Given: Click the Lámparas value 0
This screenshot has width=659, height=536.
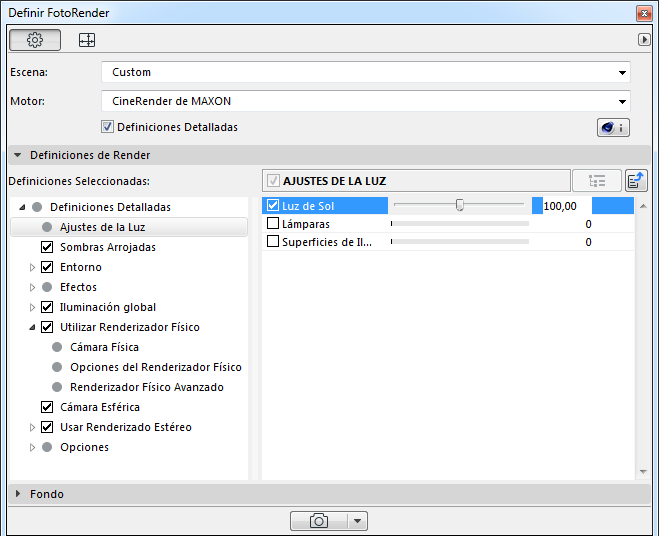Looking at the screenshot, I should click(588, 224).
